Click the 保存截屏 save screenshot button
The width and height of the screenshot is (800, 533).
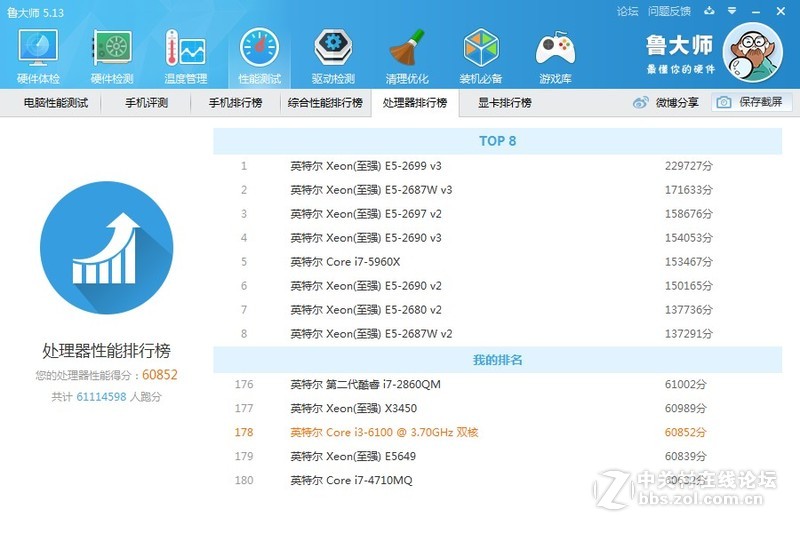click(752, 103)
